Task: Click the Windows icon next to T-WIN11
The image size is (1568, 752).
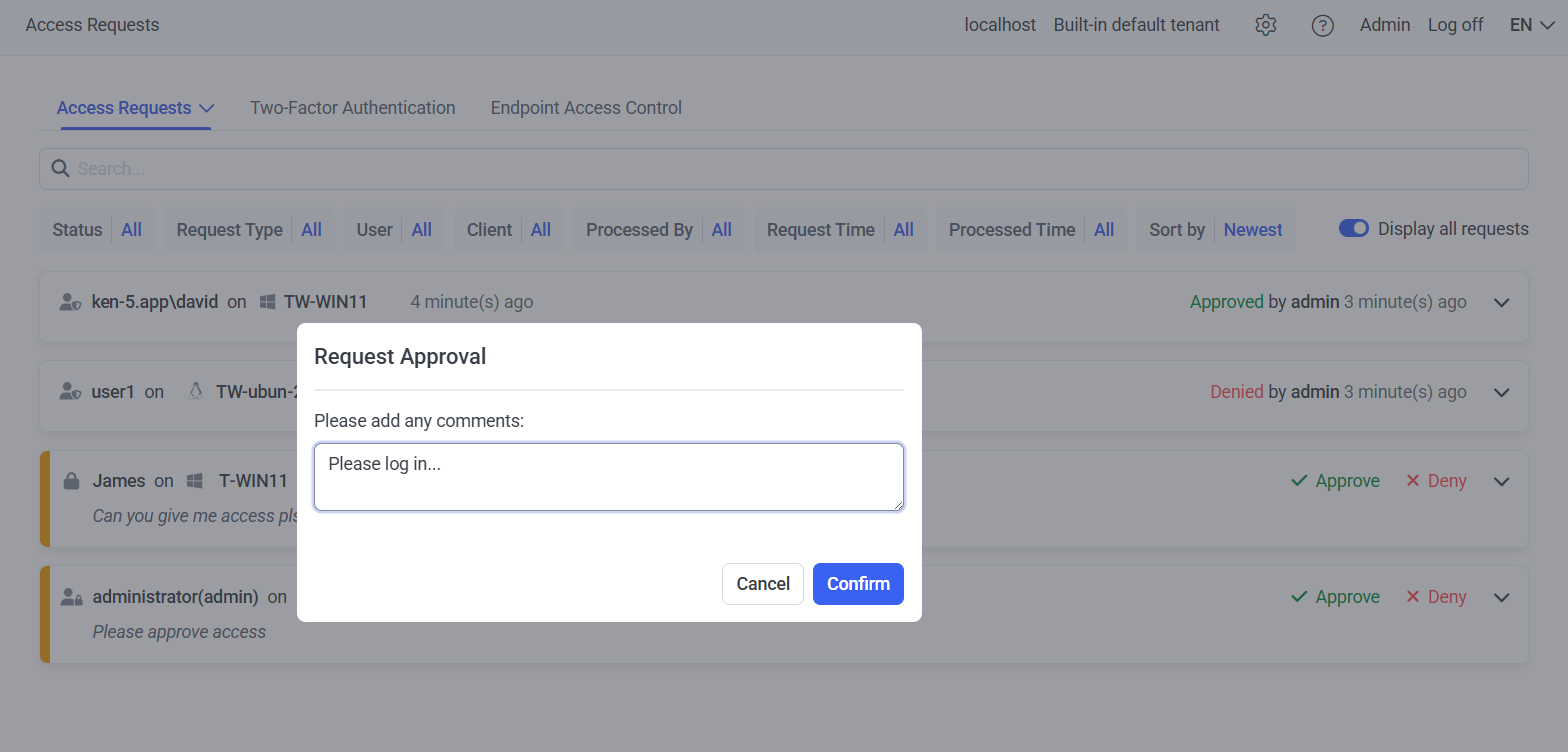Action: coord(195,481)
